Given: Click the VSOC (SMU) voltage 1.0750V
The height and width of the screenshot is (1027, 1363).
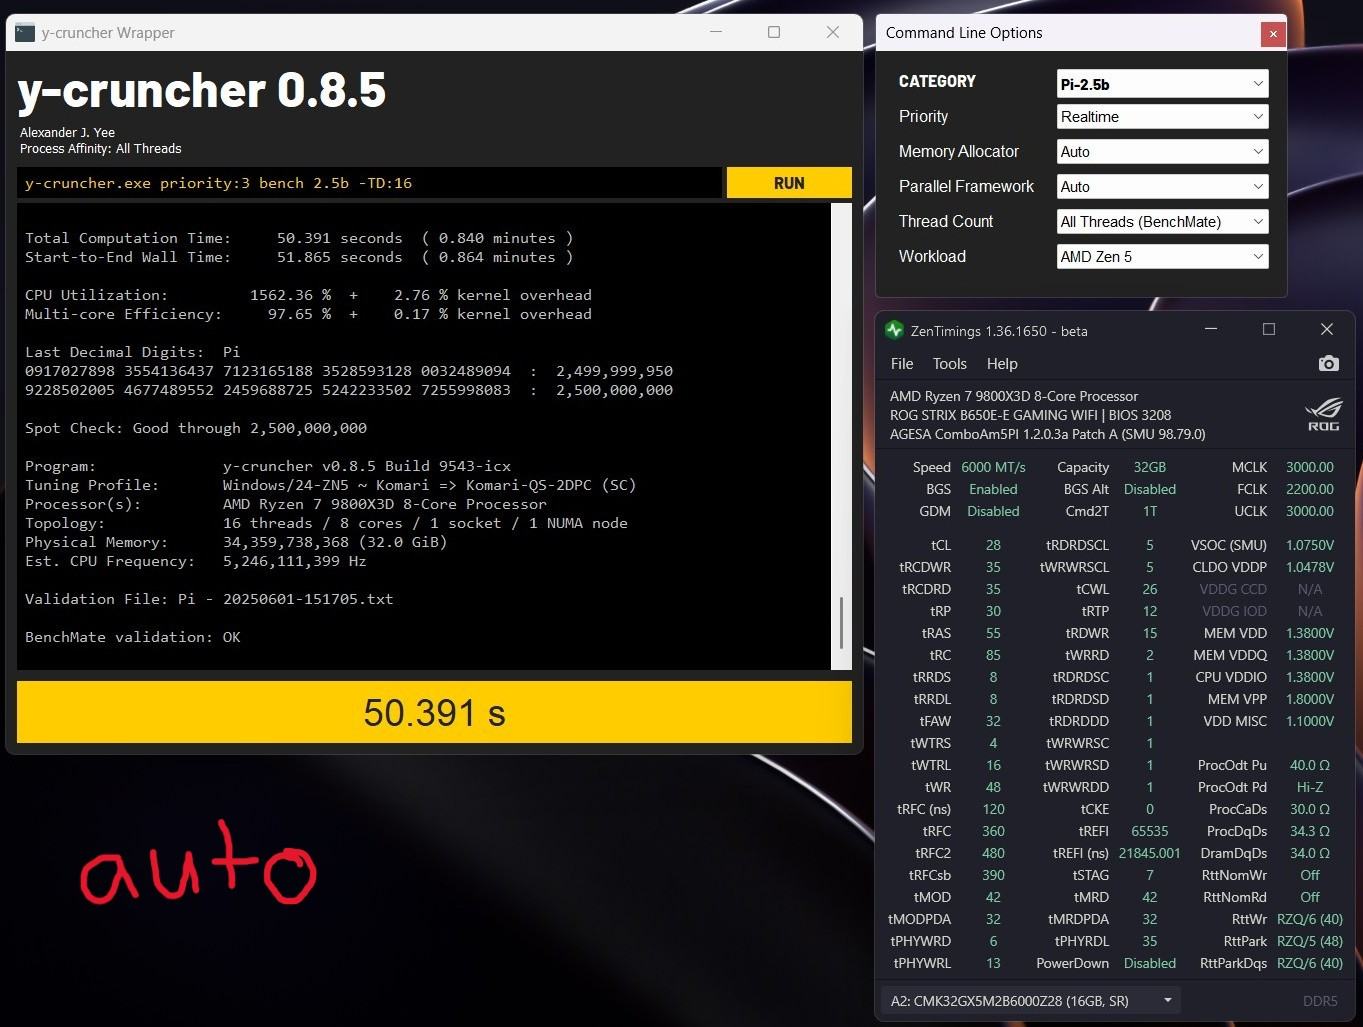Looking at the screenshot, I should [x=1310, y=545].
